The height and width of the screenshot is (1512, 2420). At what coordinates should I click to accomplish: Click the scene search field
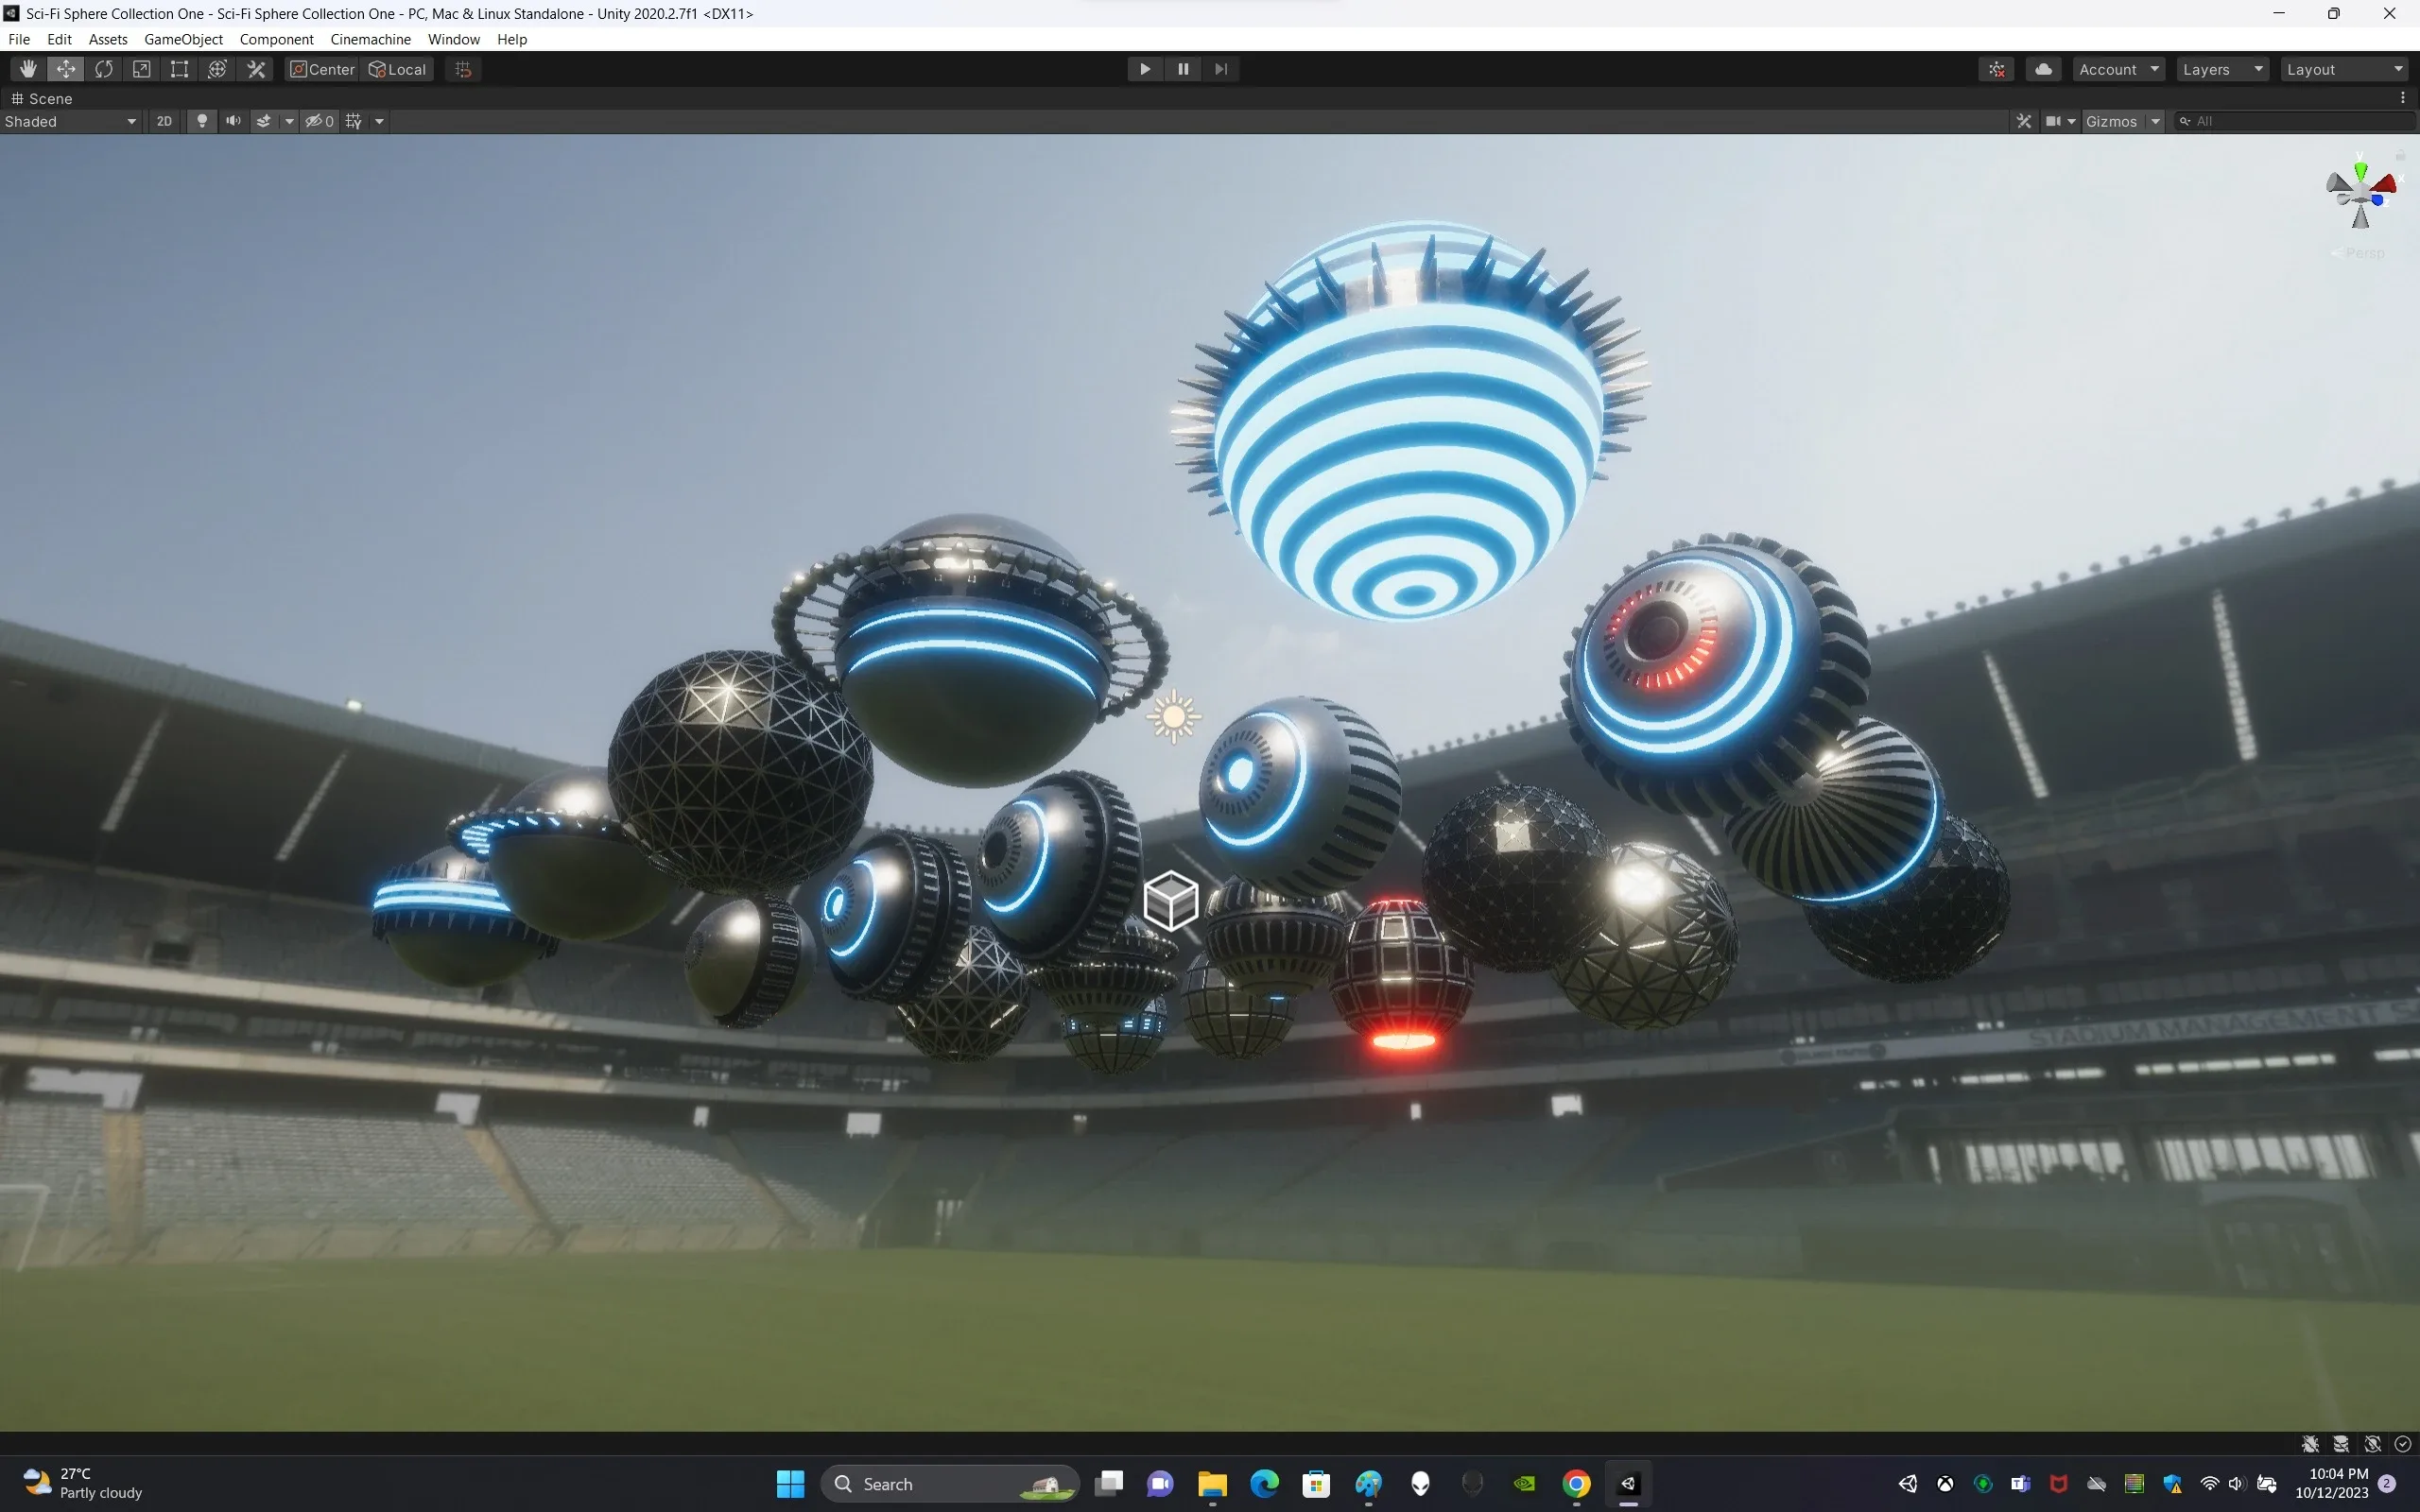2300,121
